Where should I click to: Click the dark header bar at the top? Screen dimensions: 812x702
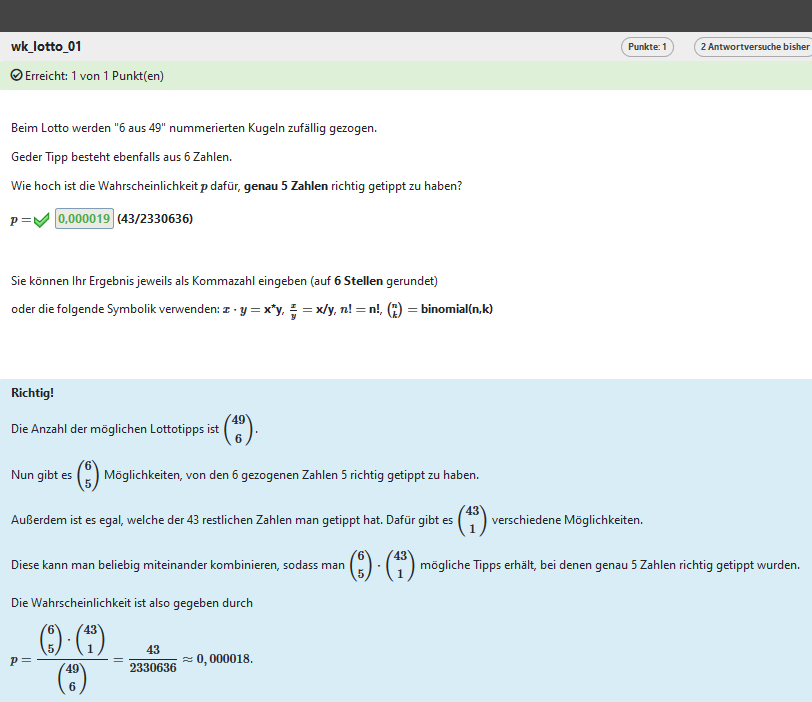(406, 15)
